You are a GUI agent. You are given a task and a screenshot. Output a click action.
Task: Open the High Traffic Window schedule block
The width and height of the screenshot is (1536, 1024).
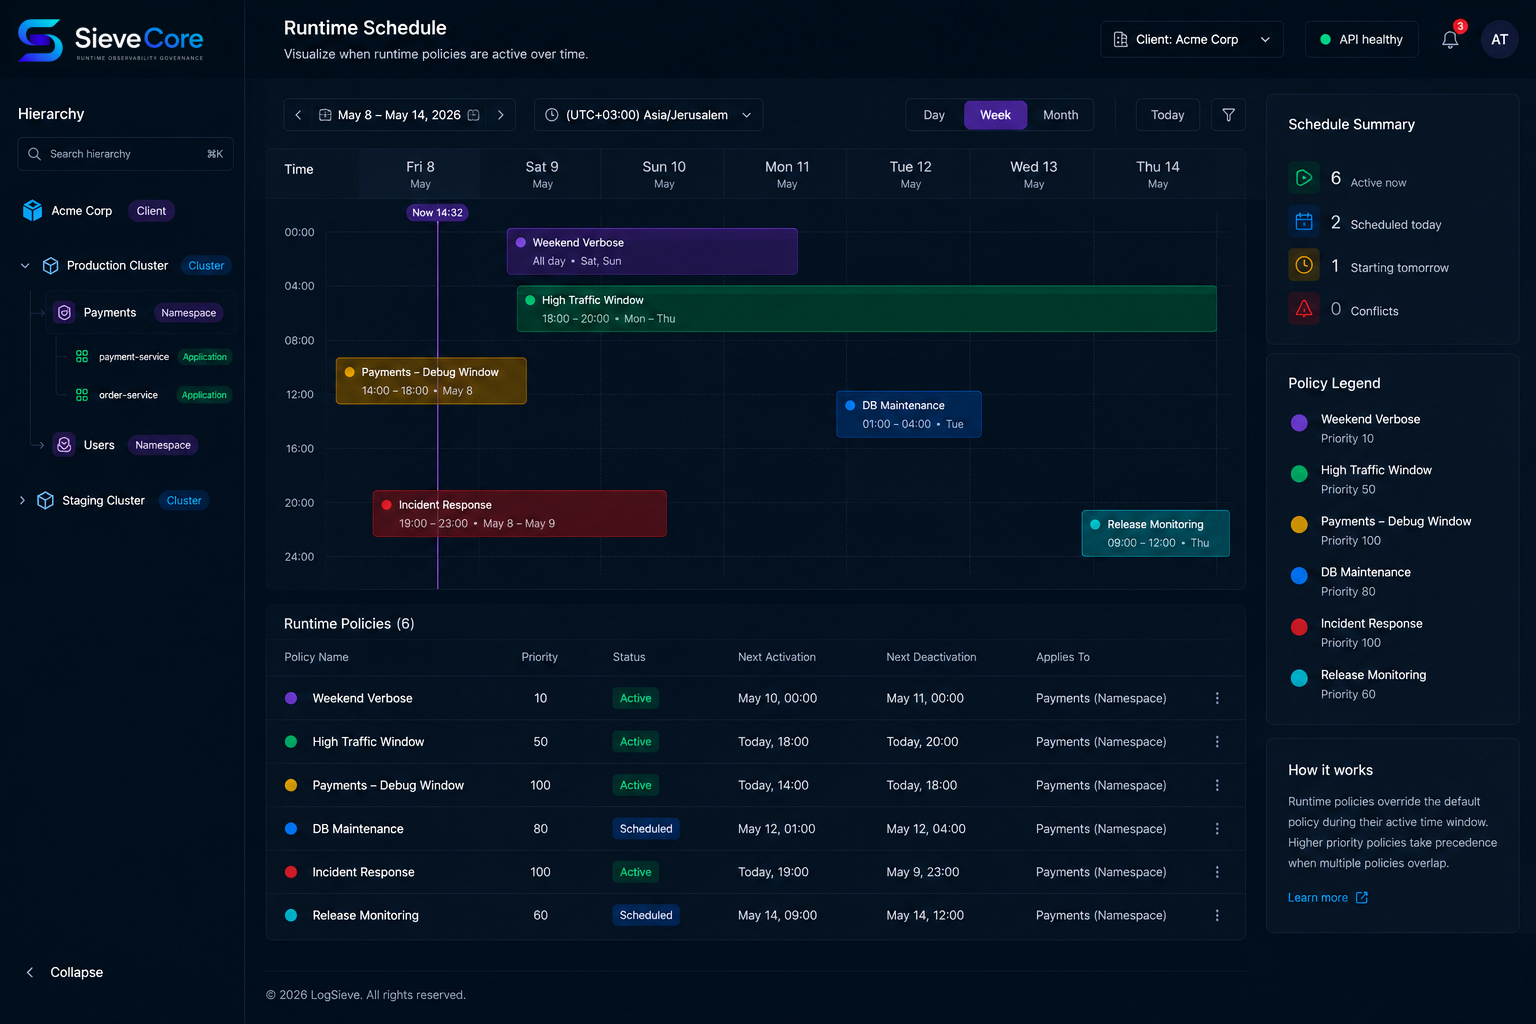(866, 309)
